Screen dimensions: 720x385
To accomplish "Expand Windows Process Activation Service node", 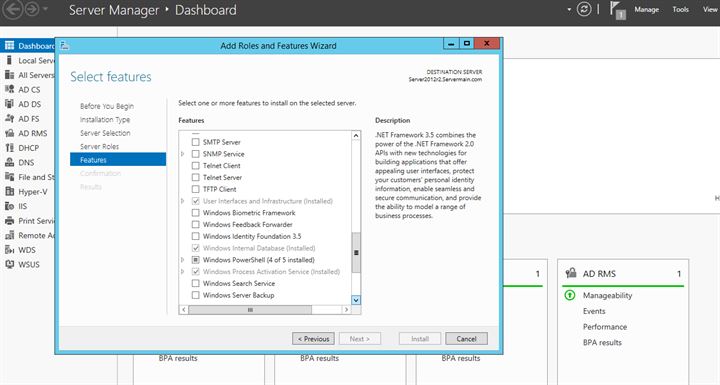I will point(183,272).
